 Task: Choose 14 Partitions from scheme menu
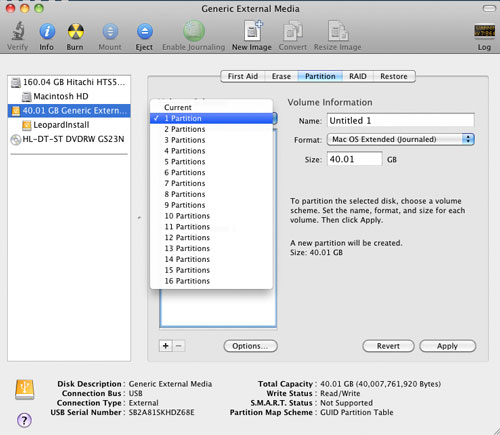[211, 259]
